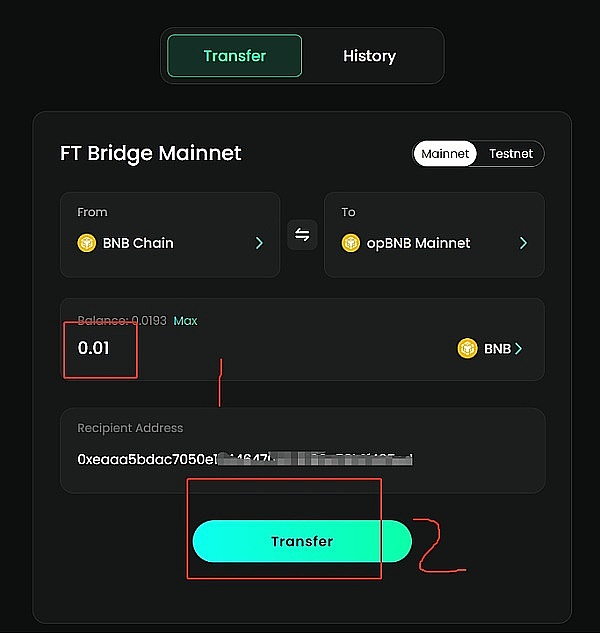This screenshot has width=600, height=635.
Task: Open the History tab
Action: 369,56
